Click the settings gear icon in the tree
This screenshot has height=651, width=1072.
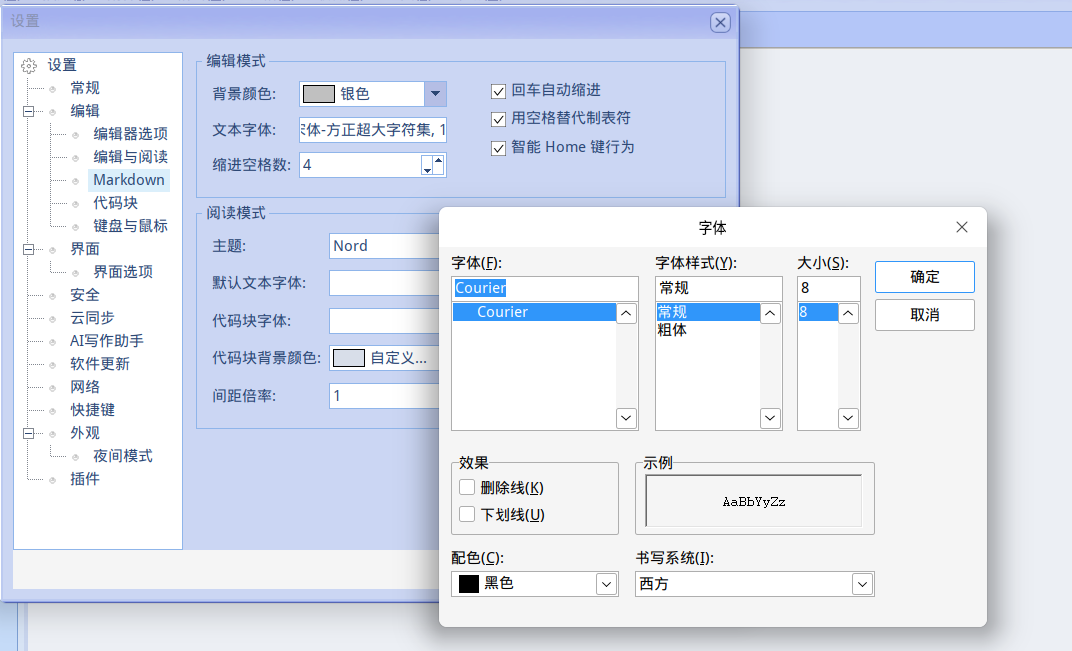[29, 66]
